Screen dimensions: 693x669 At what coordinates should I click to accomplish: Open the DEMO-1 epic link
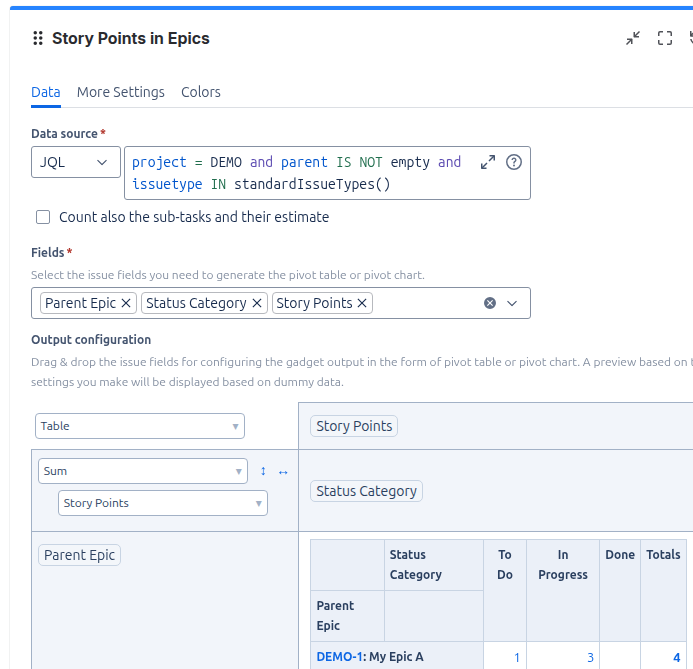pyautogui.click(x=339, y=657)
